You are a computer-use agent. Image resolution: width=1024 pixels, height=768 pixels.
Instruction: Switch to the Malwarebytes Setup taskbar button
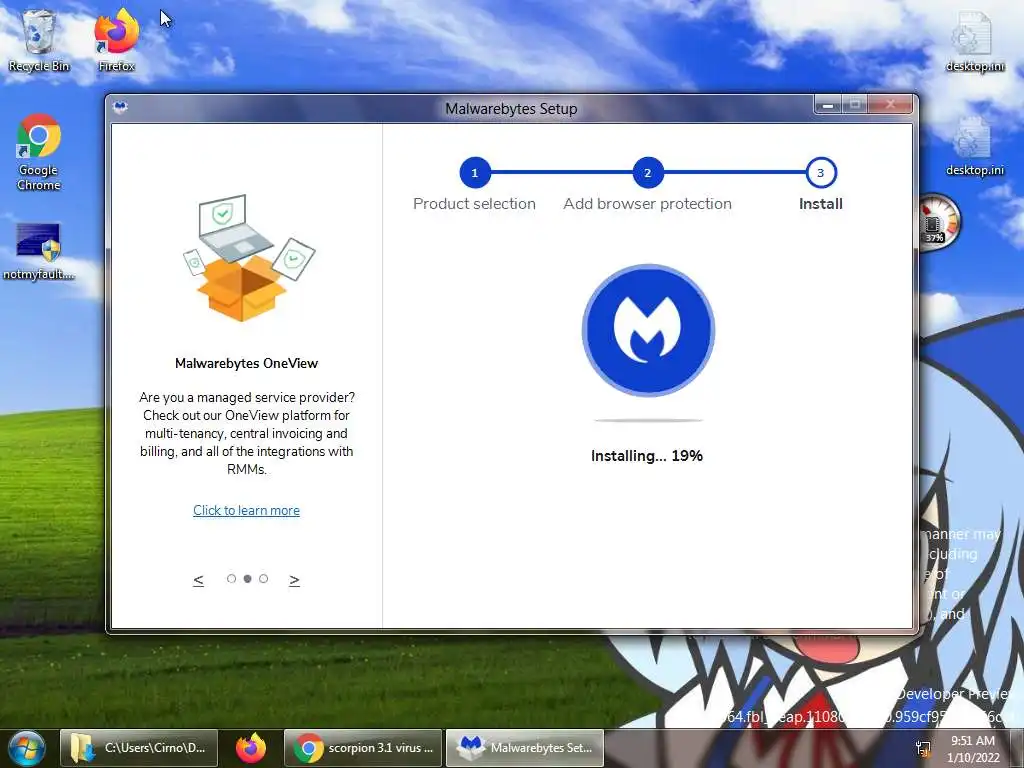click(x=524, y=748)
